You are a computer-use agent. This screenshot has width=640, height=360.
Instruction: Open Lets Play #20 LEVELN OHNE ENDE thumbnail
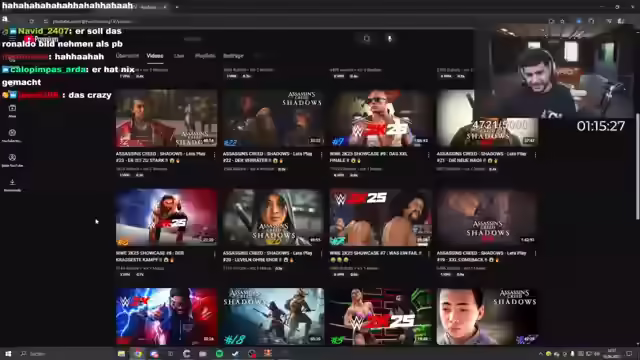pyautogui.click(x=273, y=217)
